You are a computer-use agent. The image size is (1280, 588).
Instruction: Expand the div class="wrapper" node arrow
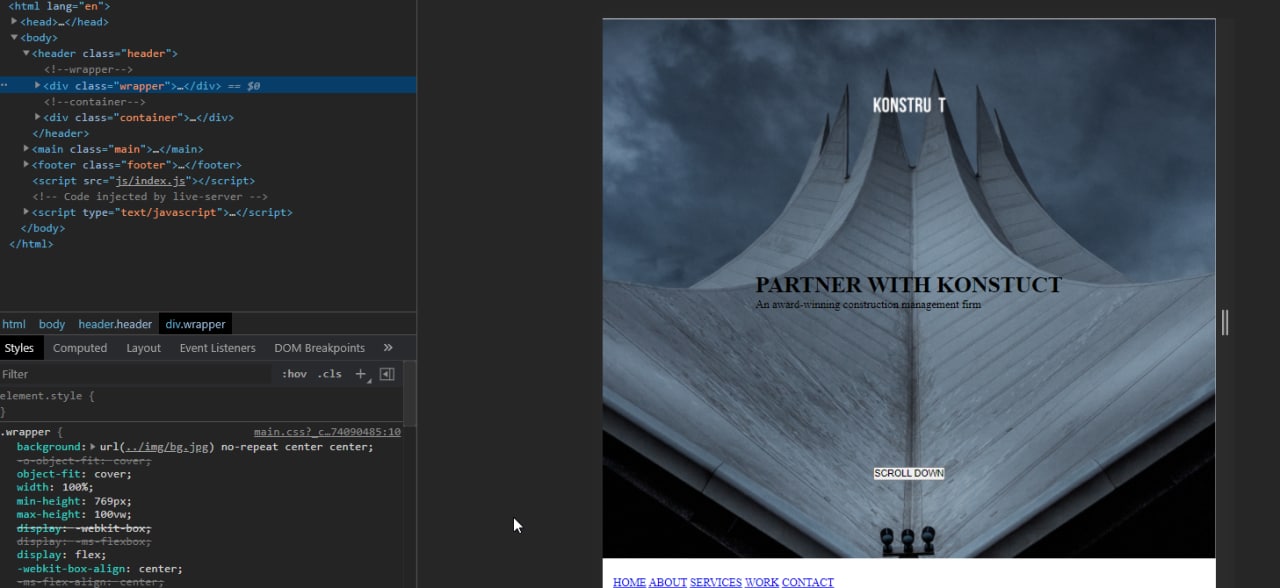point(38,85)
